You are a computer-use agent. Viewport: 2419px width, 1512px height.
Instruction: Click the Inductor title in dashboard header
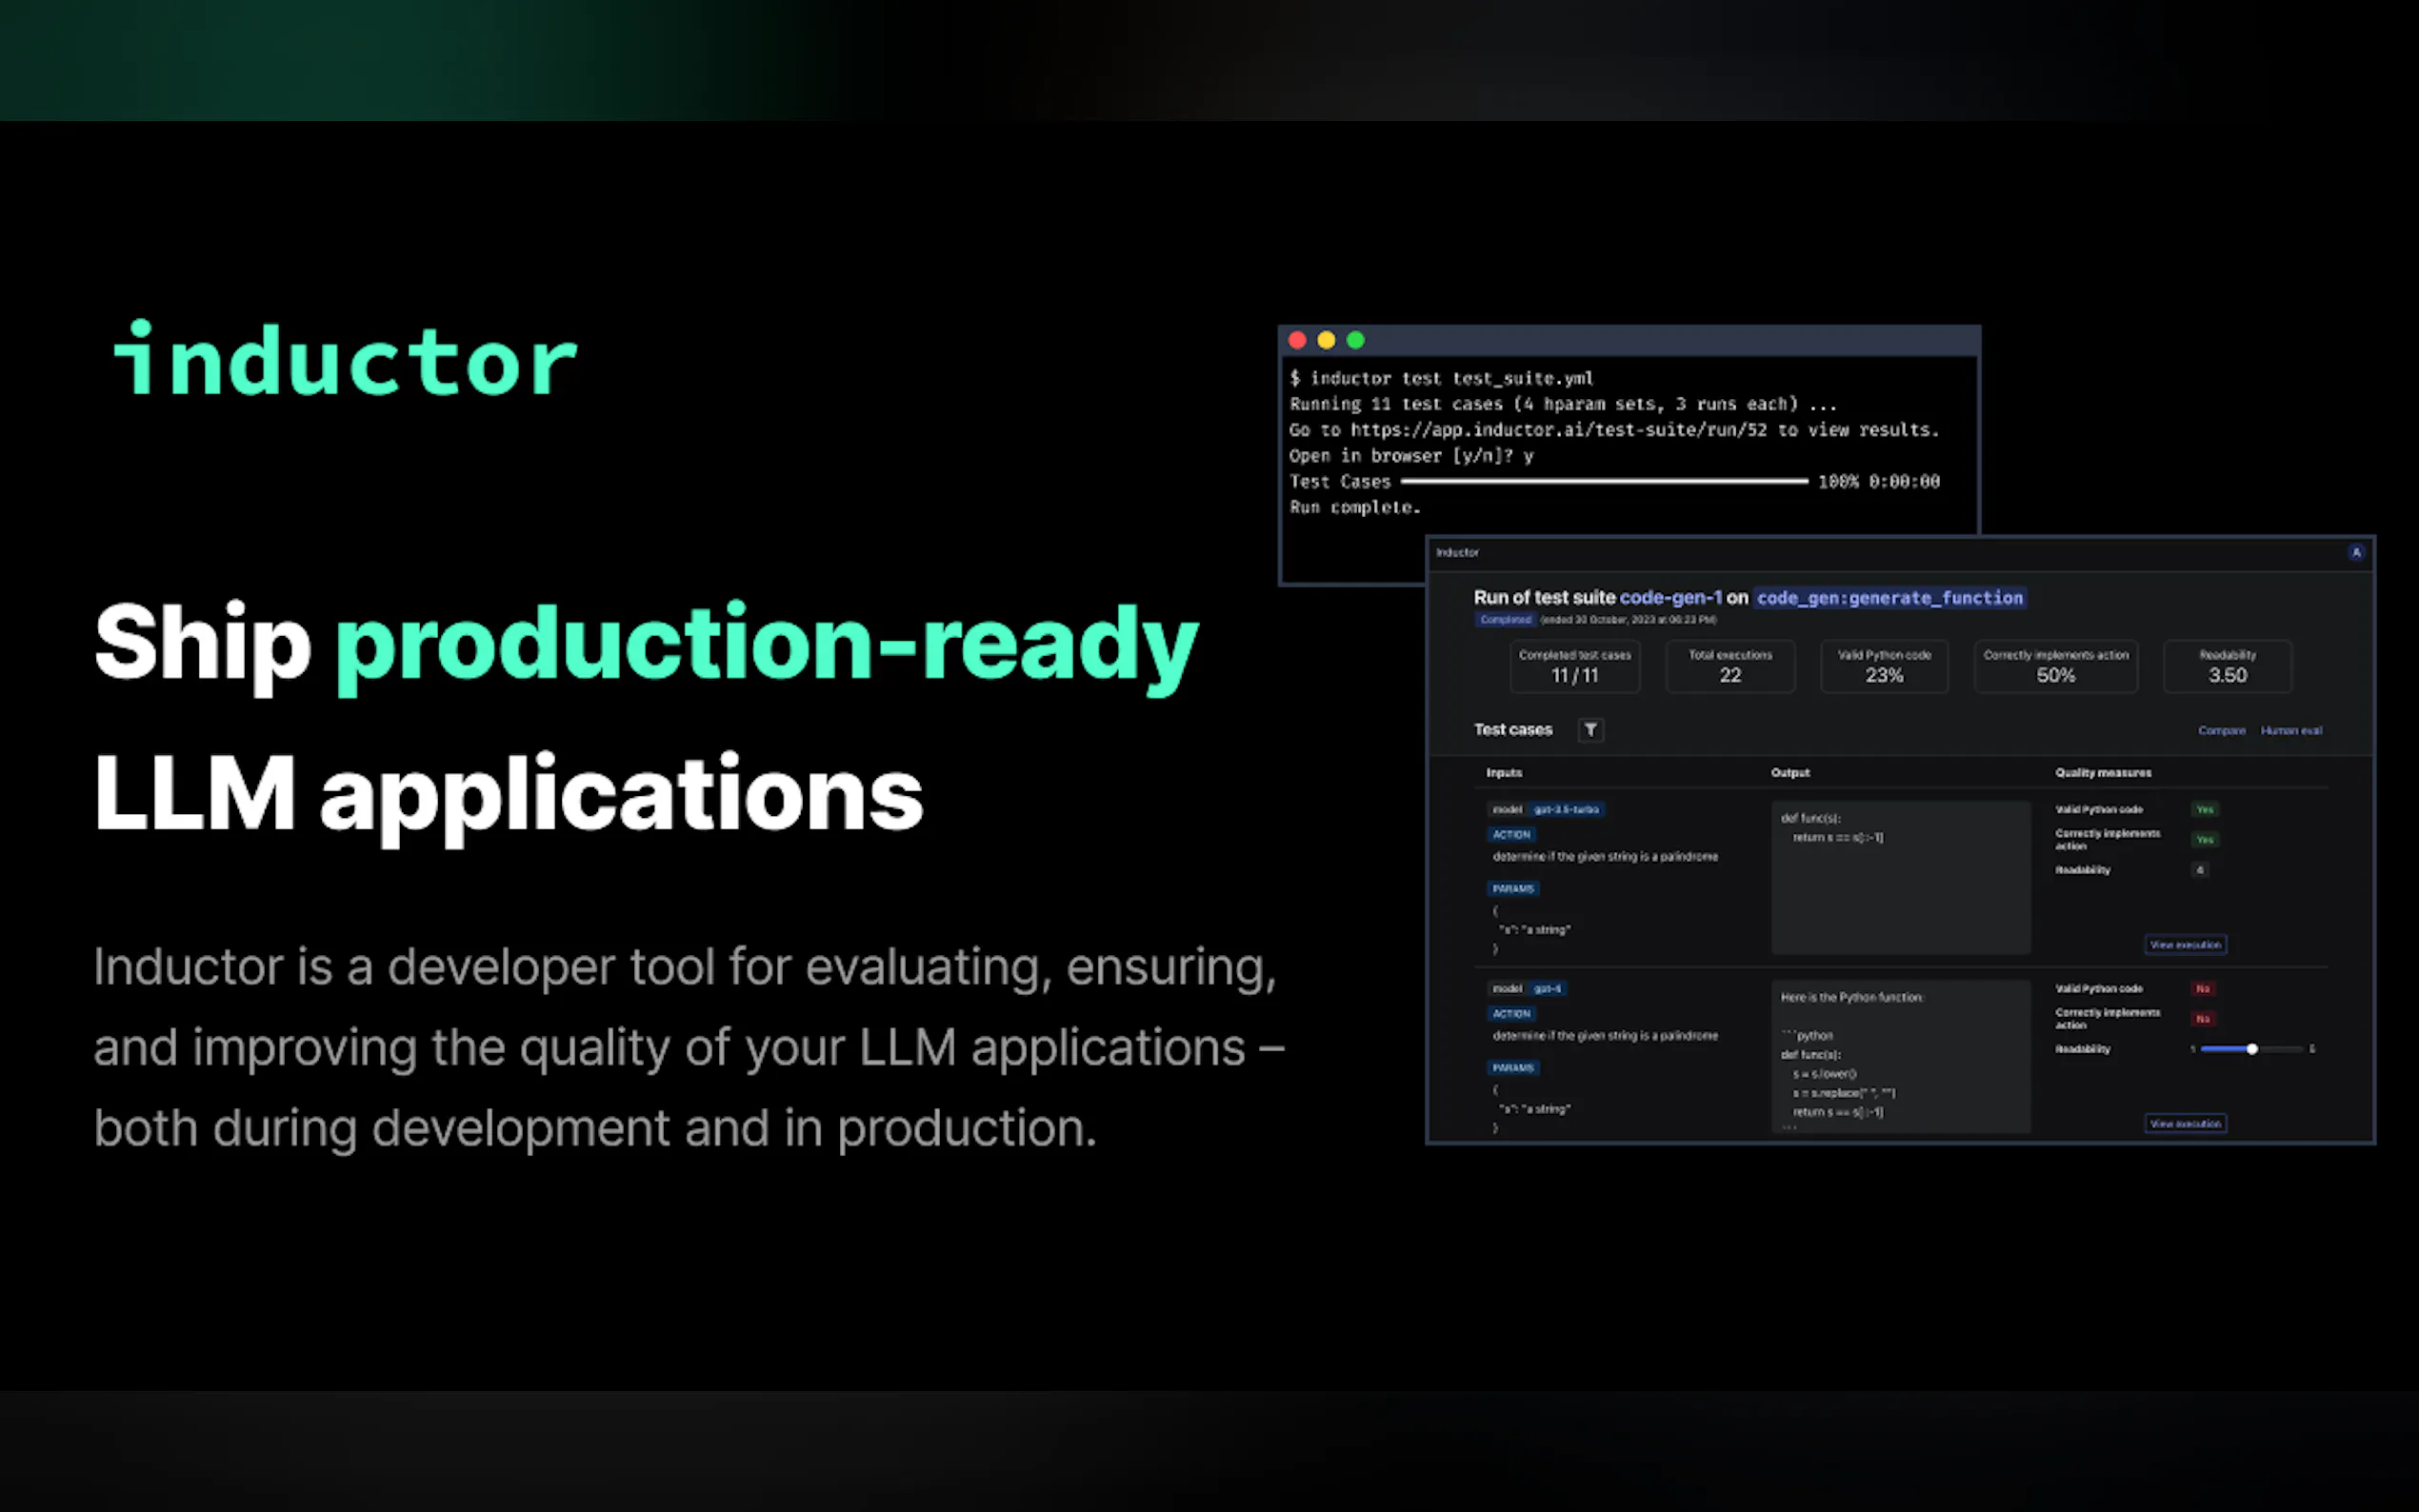[1457, 552]
